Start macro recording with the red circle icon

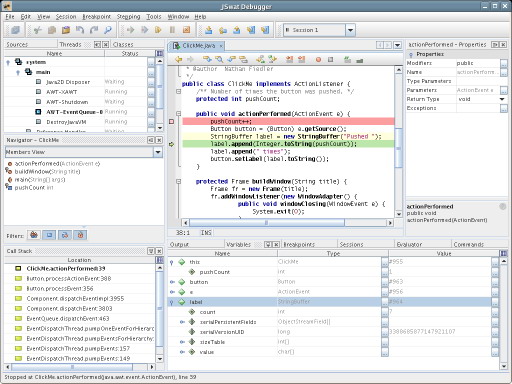pyautogui.click(x=318, y=60)
